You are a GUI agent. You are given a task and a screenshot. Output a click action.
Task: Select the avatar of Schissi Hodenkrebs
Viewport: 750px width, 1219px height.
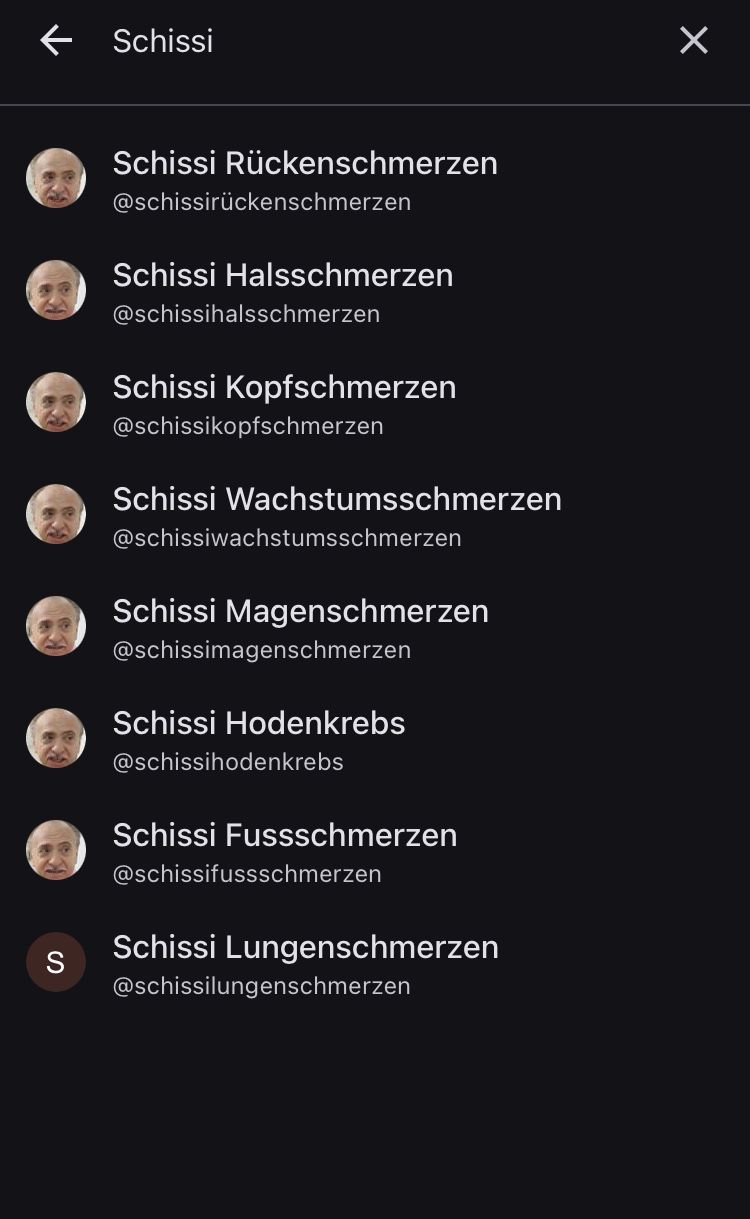[56, 738]
